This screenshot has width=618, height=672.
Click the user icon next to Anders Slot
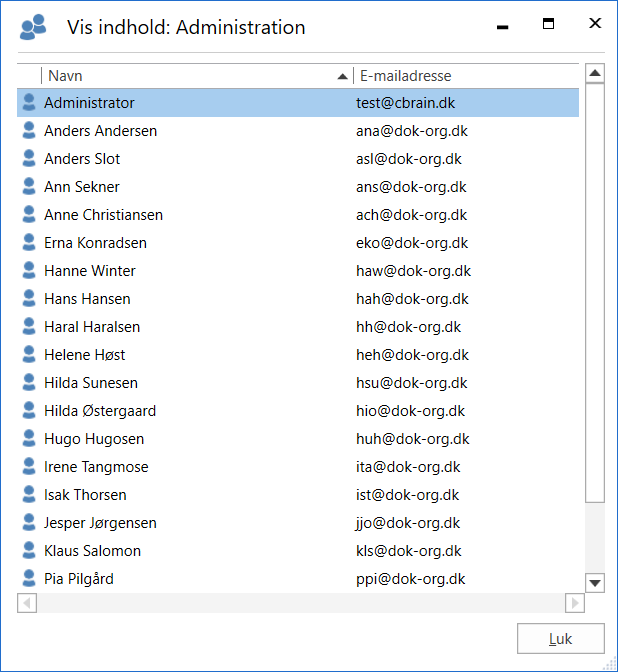tap(29, 159)
